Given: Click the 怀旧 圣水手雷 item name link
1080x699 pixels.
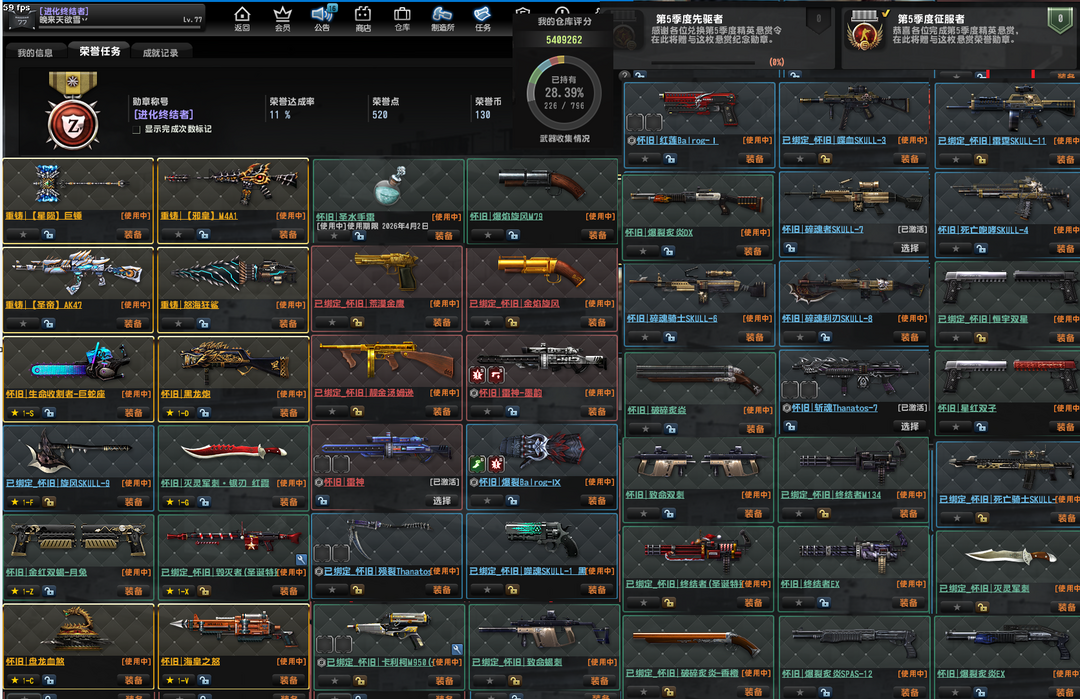Looking at the screenshot, I should [346, 216].
